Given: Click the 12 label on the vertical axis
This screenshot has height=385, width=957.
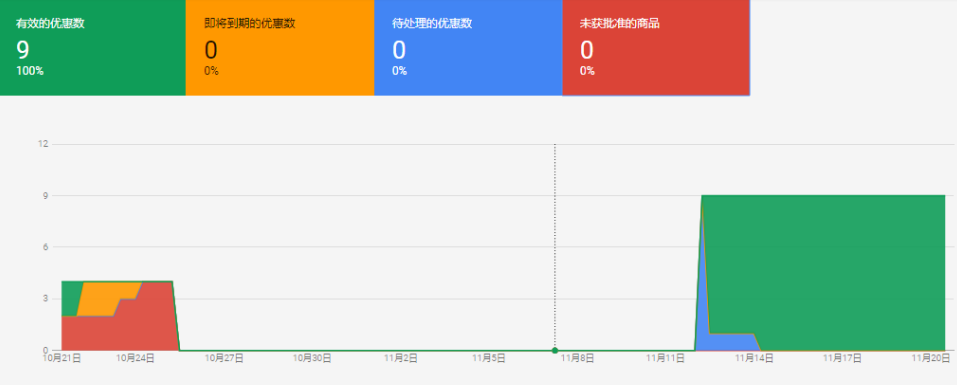Looking at the screenshot, I should click(x=43, y=144).
